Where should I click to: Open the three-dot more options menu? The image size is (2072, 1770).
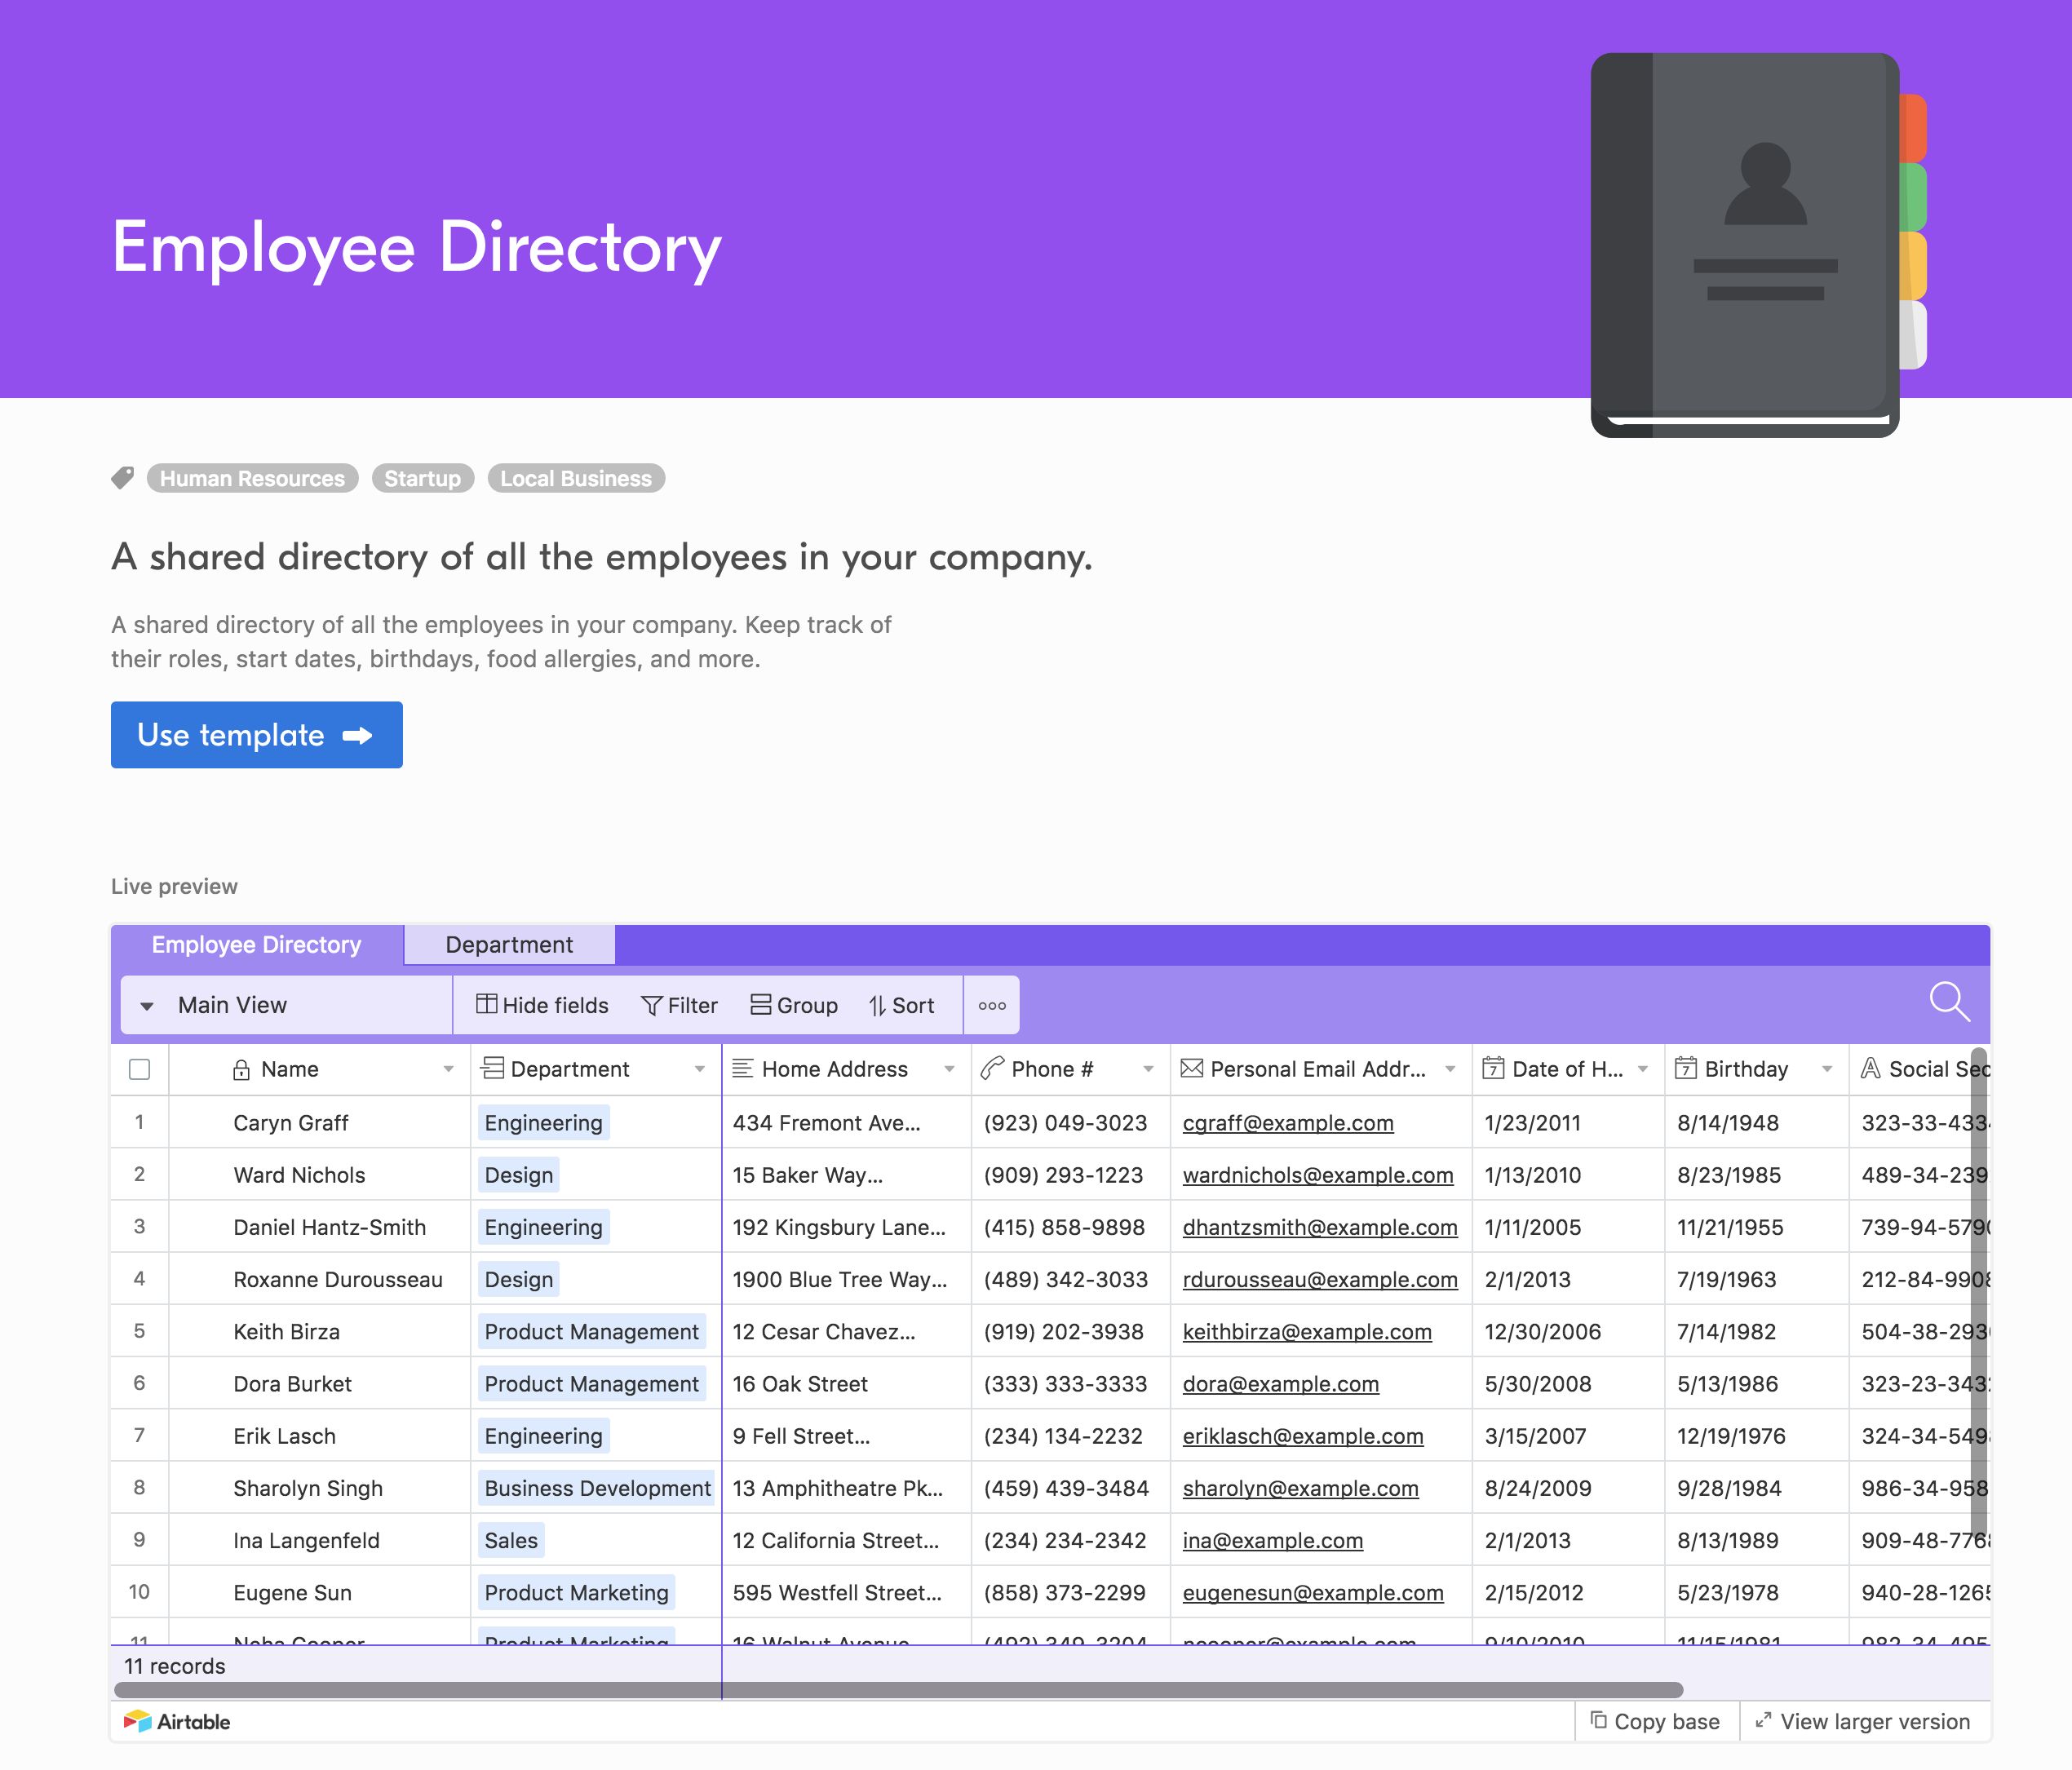click(991, 1005)
